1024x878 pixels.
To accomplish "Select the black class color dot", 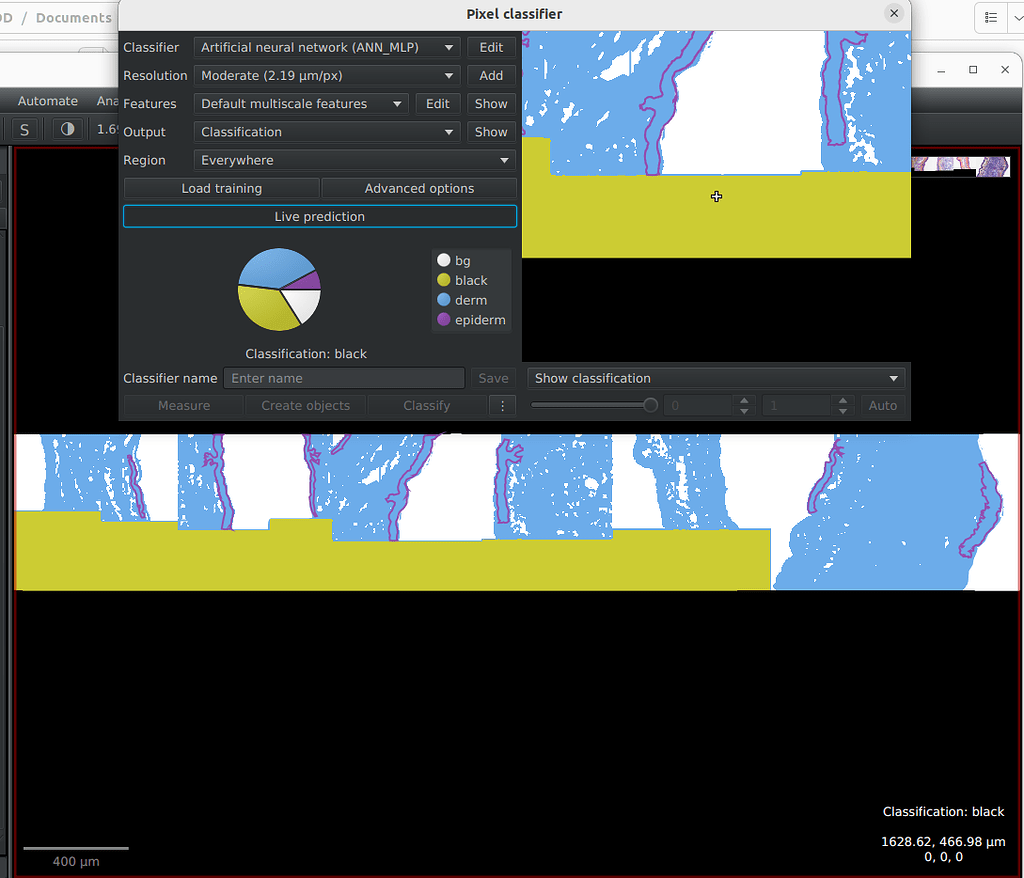I will coord(442,280).
